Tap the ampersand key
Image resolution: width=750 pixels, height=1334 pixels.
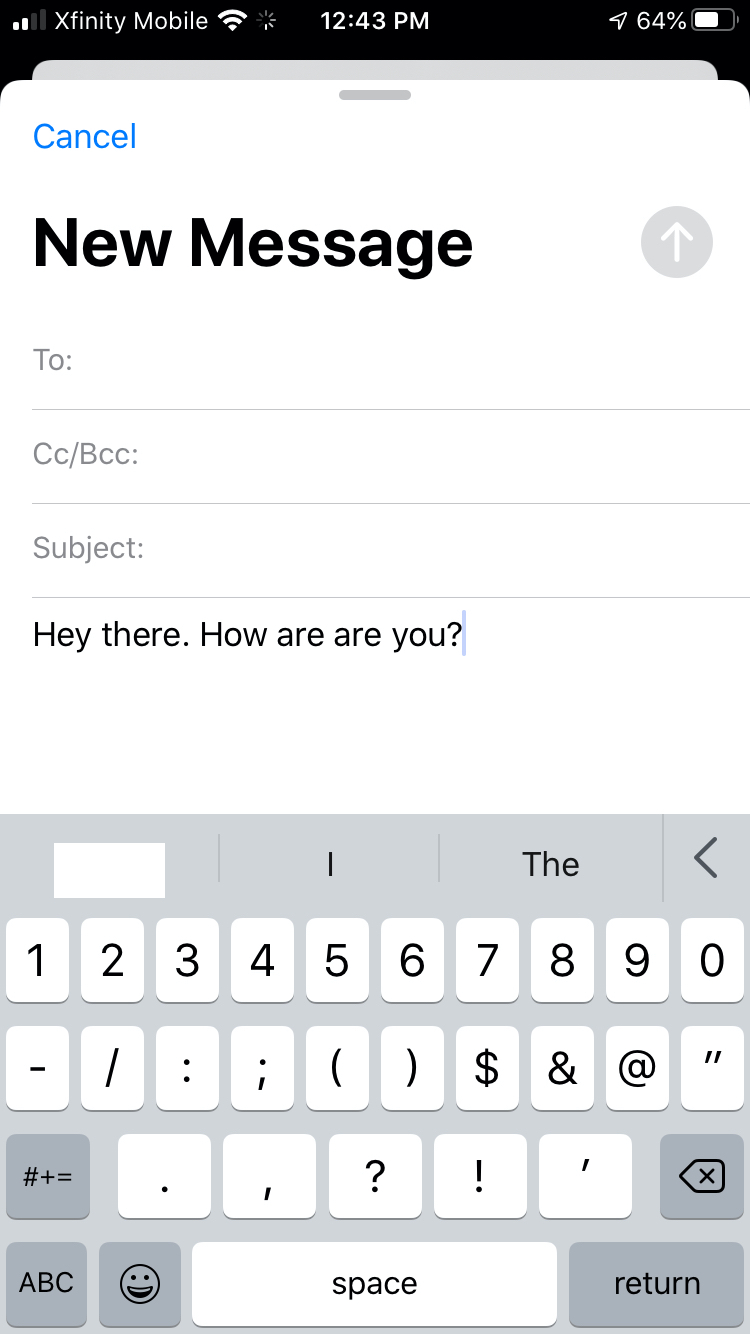pyautogui.click(x=562, y=1068)
